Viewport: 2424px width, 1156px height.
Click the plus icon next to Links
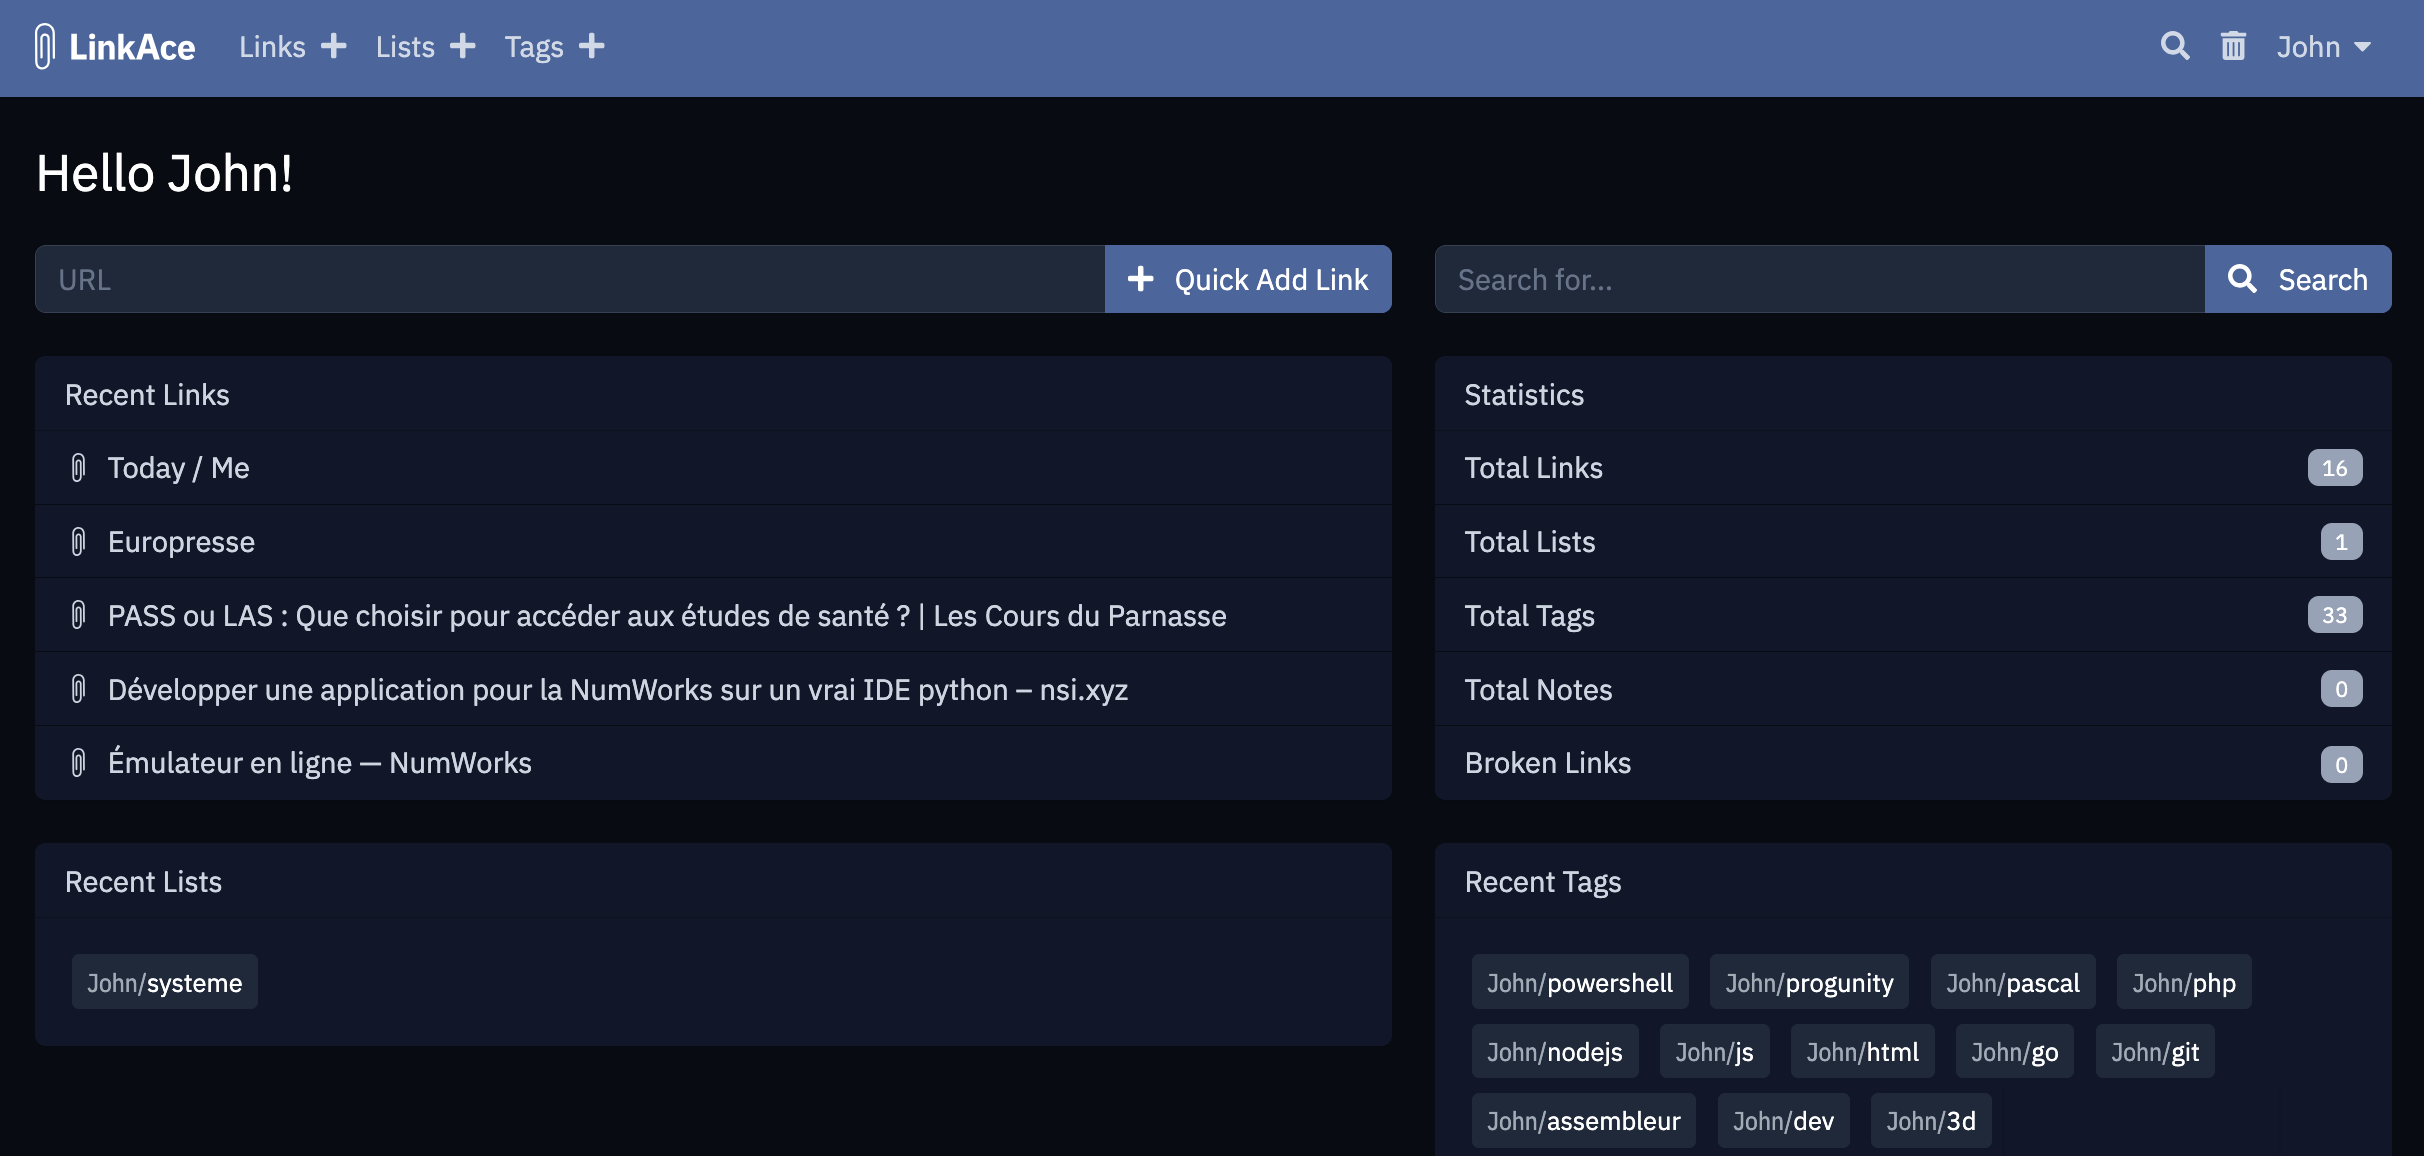(x=333, y=47)
